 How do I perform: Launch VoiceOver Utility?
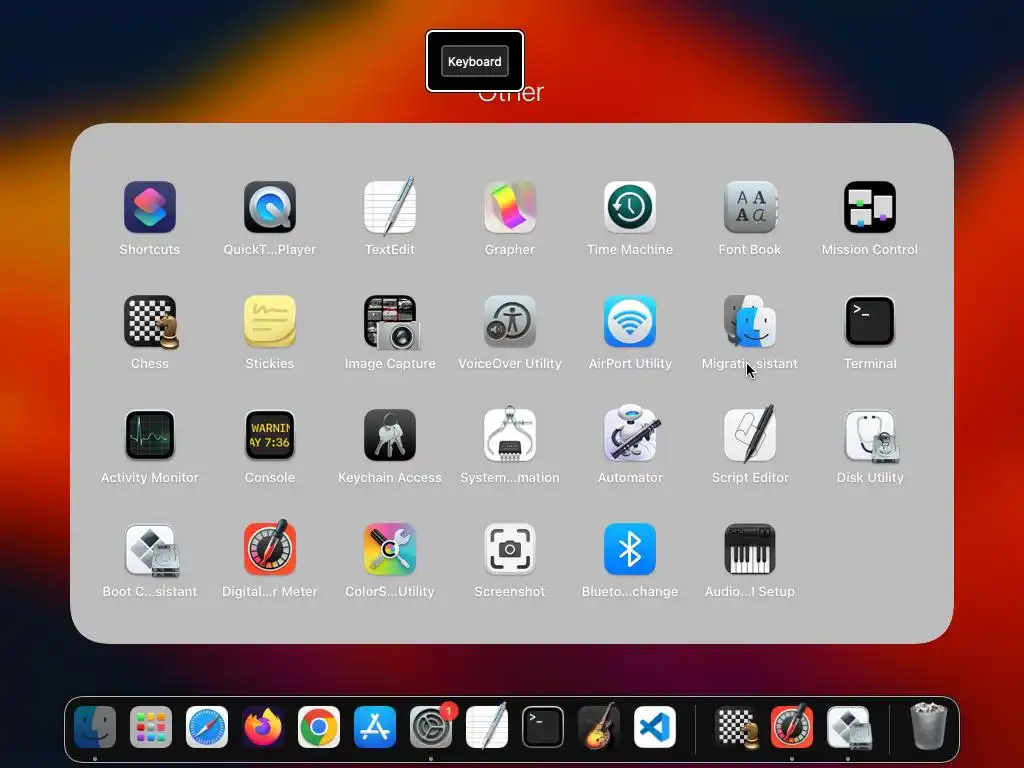pyautogui.click(x=510, y=321)
